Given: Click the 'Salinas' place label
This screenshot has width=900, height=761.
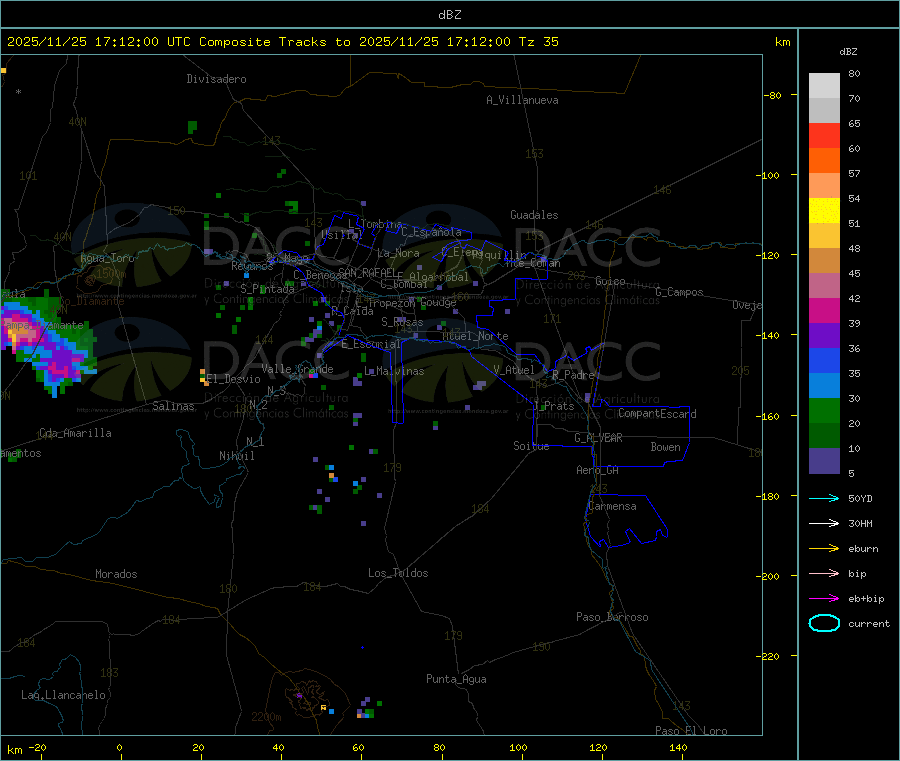Looking at the screenshot, I should pos(173,406).
